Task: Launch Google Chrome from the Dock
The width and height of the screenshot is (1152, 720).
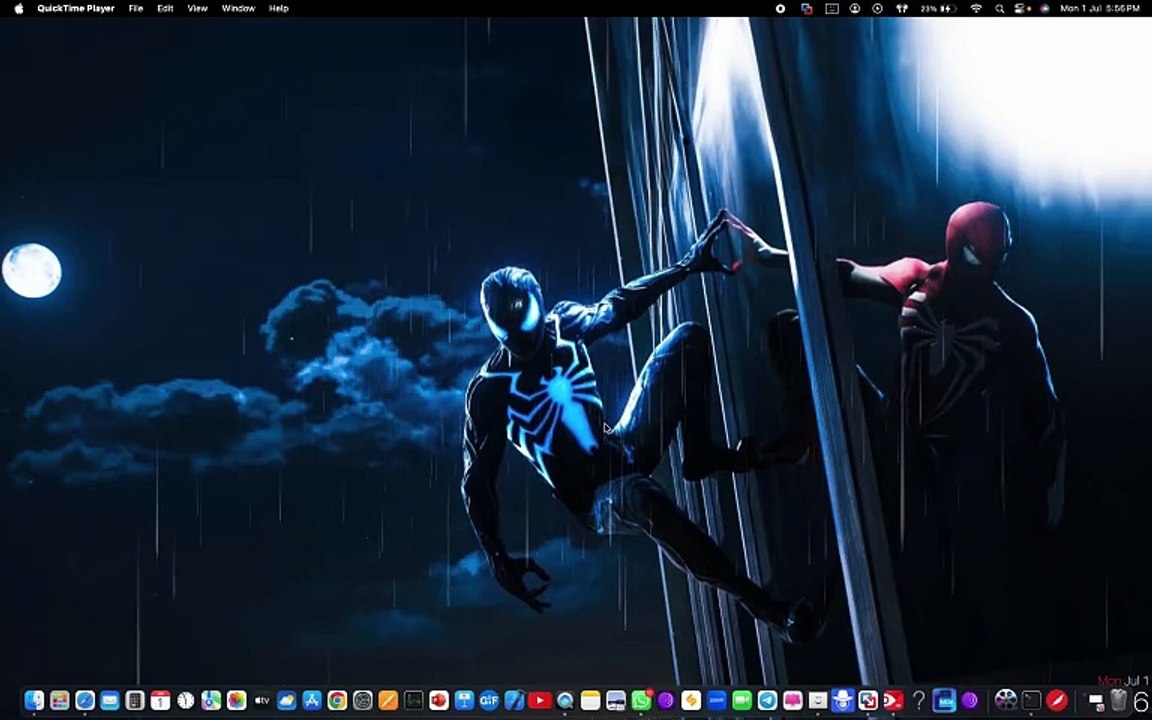Action: [x=337, y=700]
